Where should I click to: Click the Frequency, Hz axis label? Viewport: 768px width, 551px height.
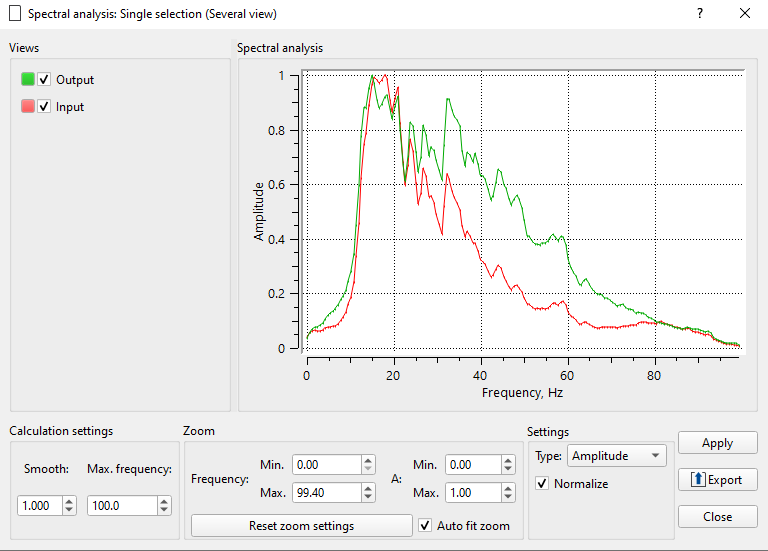point(522,393)
